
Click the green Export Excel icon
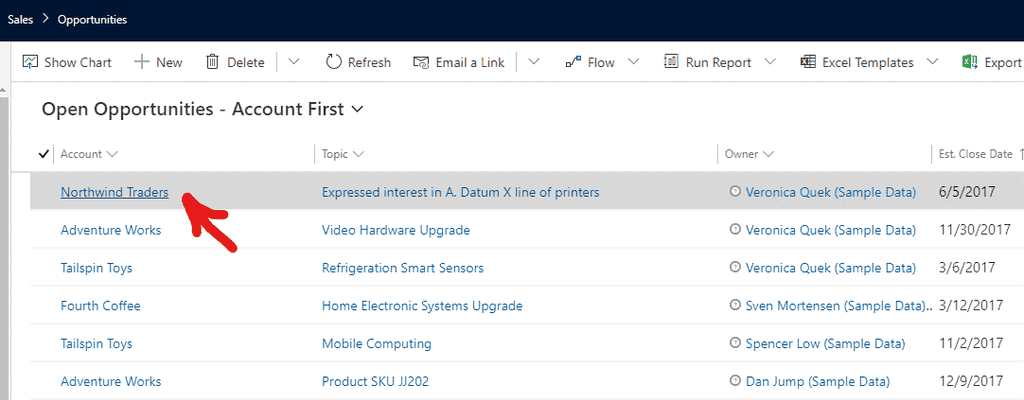pyautogui.click(x=969, y=62)
